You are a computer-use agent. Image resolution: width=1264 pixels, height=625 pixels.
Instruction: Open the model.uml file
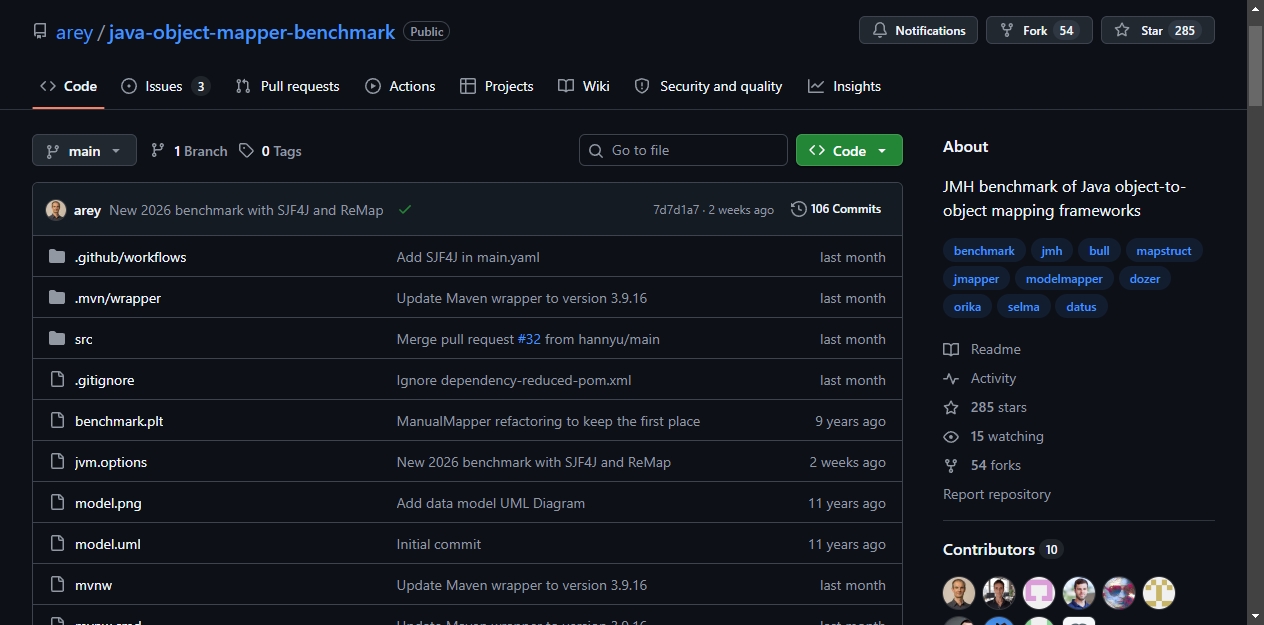click(108, 544)
